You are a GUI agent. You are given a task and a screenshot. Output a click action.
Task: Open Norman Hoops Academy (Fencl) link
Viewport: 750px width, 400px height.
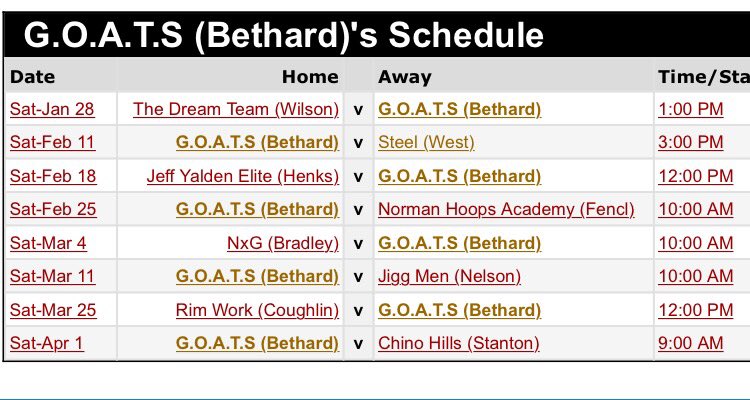(506, 210)
